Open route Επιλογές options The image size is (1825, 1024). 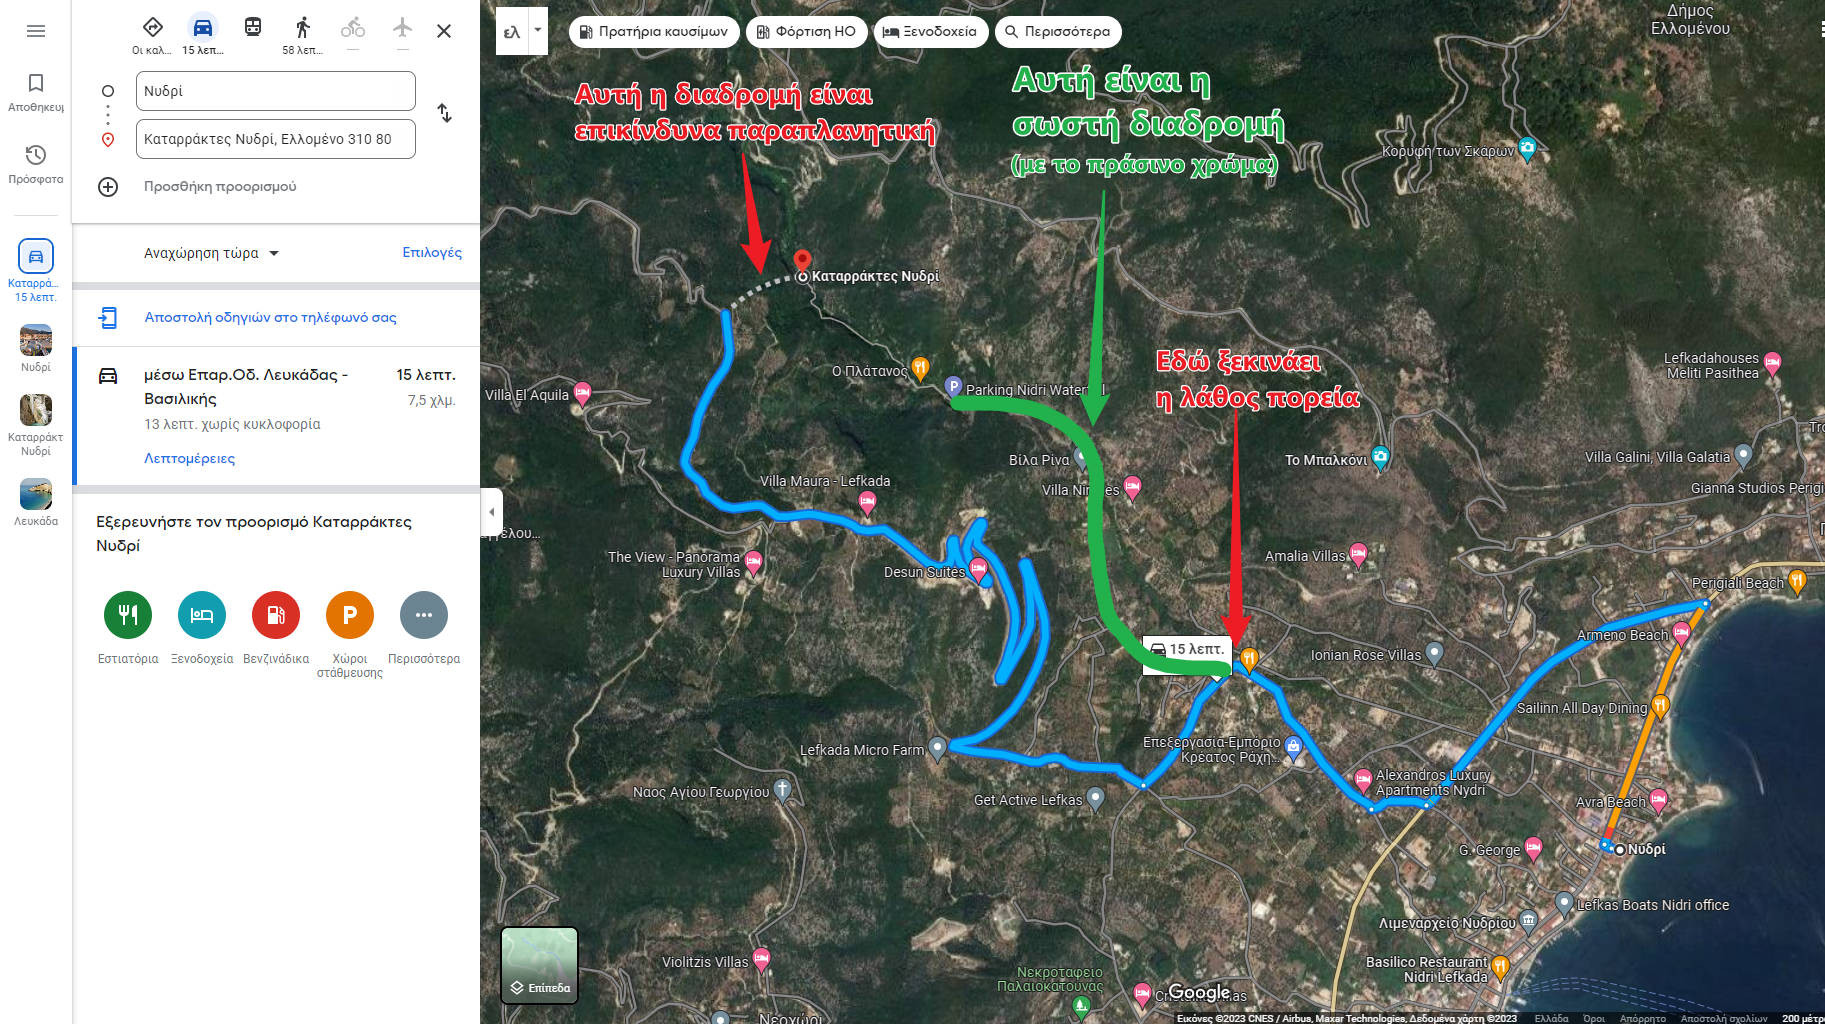pos(432,252)
